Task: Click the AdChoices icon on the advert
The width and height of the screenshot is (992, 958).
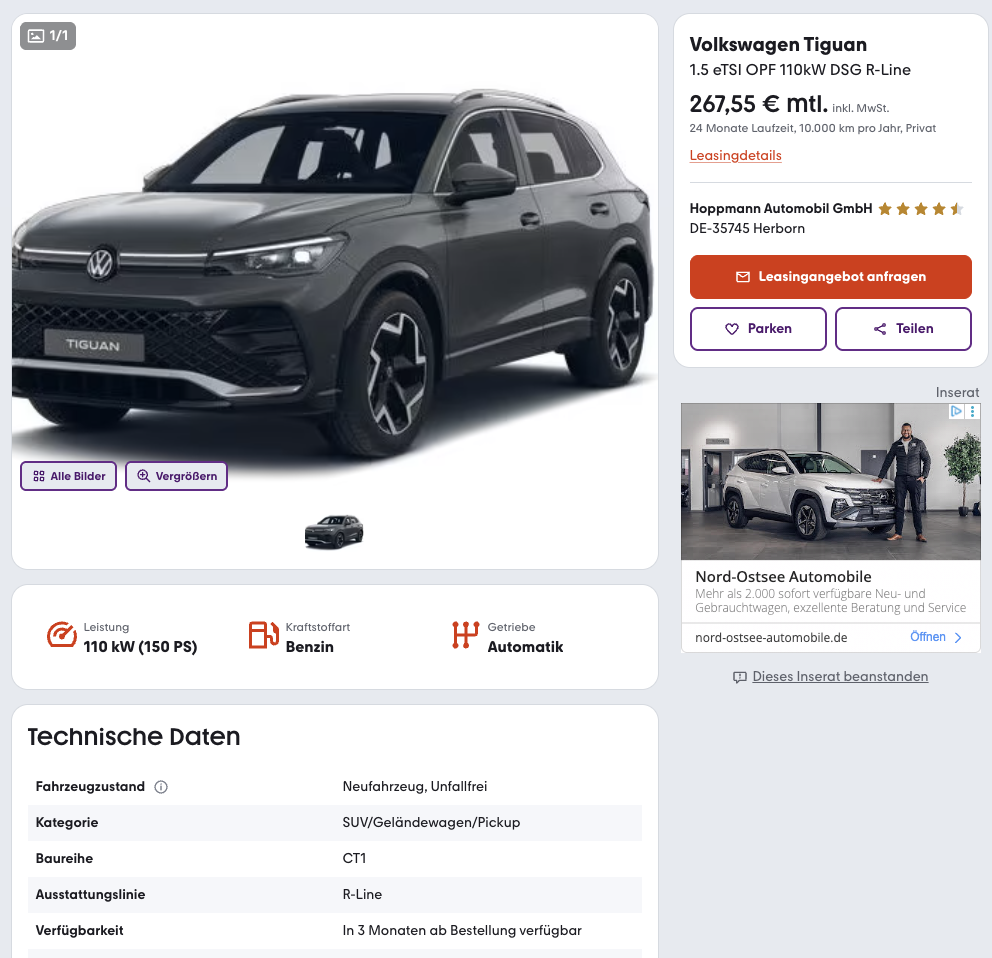Action: coord(957,411)
